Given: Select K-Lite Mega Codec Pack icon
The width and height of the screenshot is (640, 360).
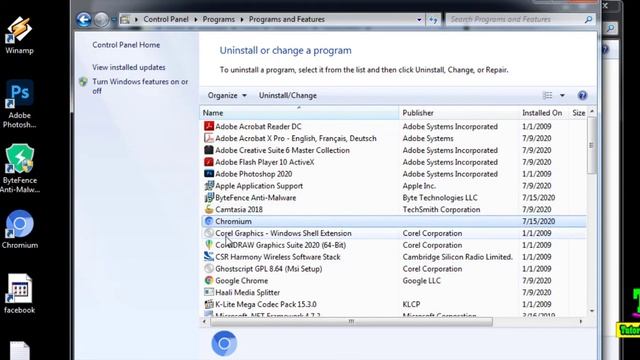Looking at the screenshot, I should point(209,304).
